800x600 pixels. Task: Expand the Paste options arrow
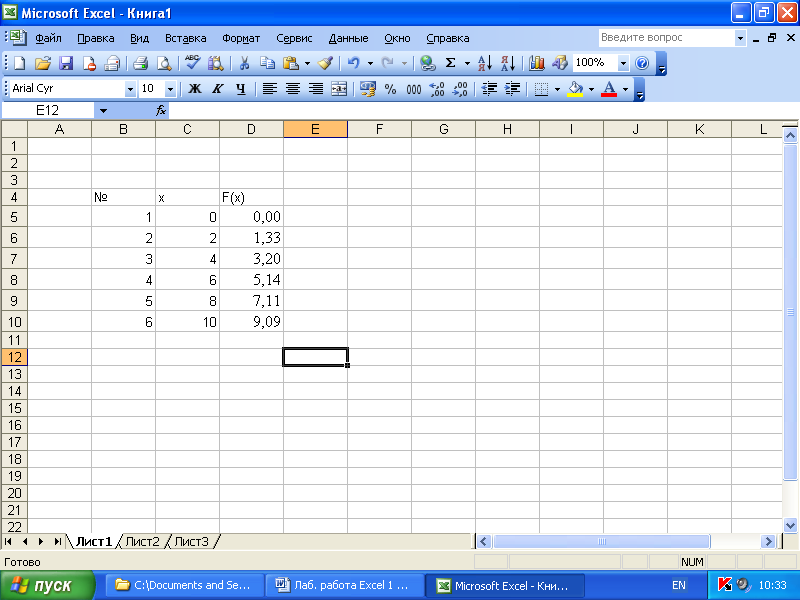click(x=307, y=63)
